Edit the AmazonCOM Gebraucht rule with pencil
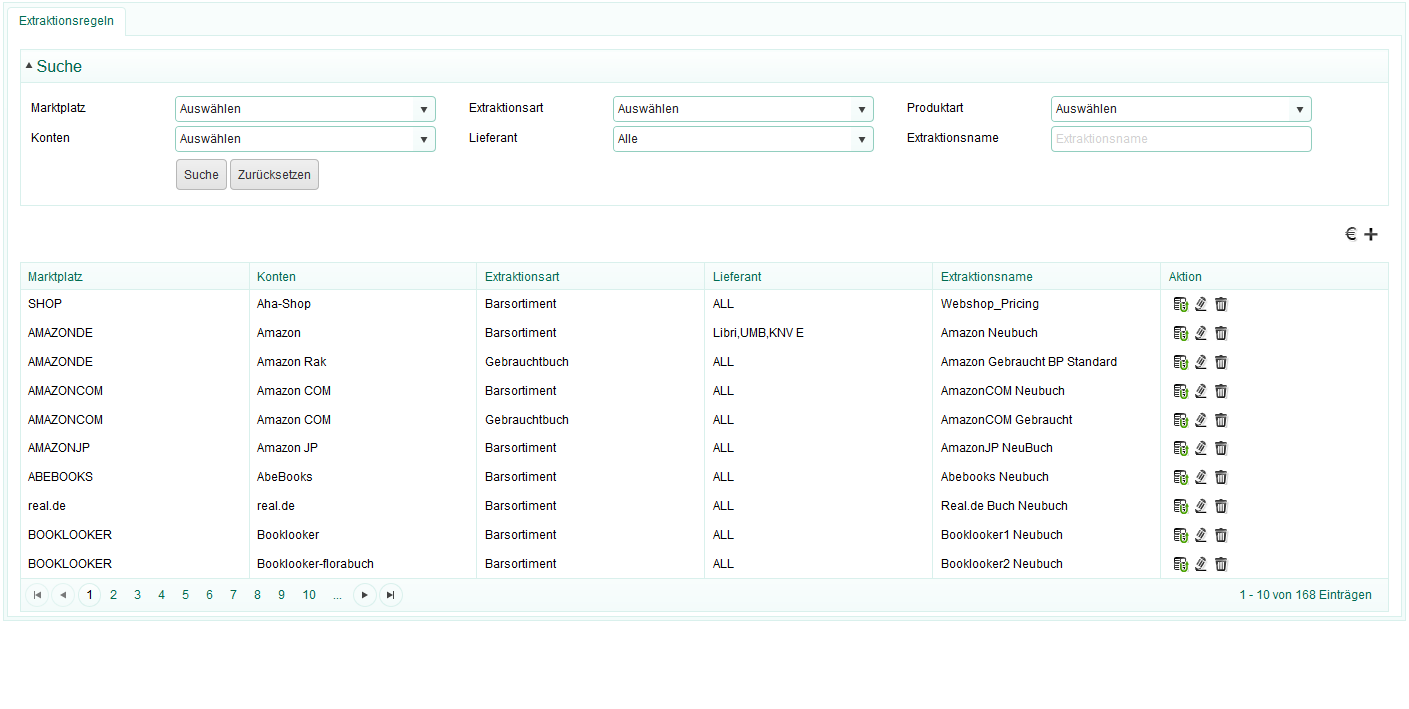 [1201, 420]
